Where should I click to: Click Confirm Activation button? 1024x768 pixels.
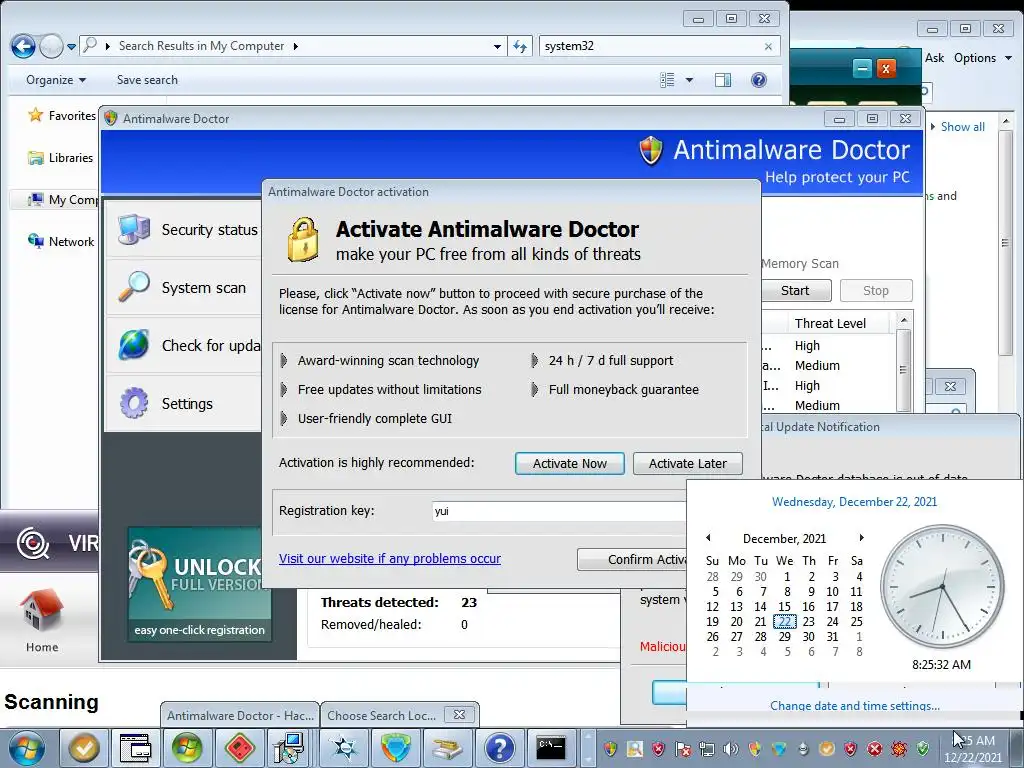632,559
